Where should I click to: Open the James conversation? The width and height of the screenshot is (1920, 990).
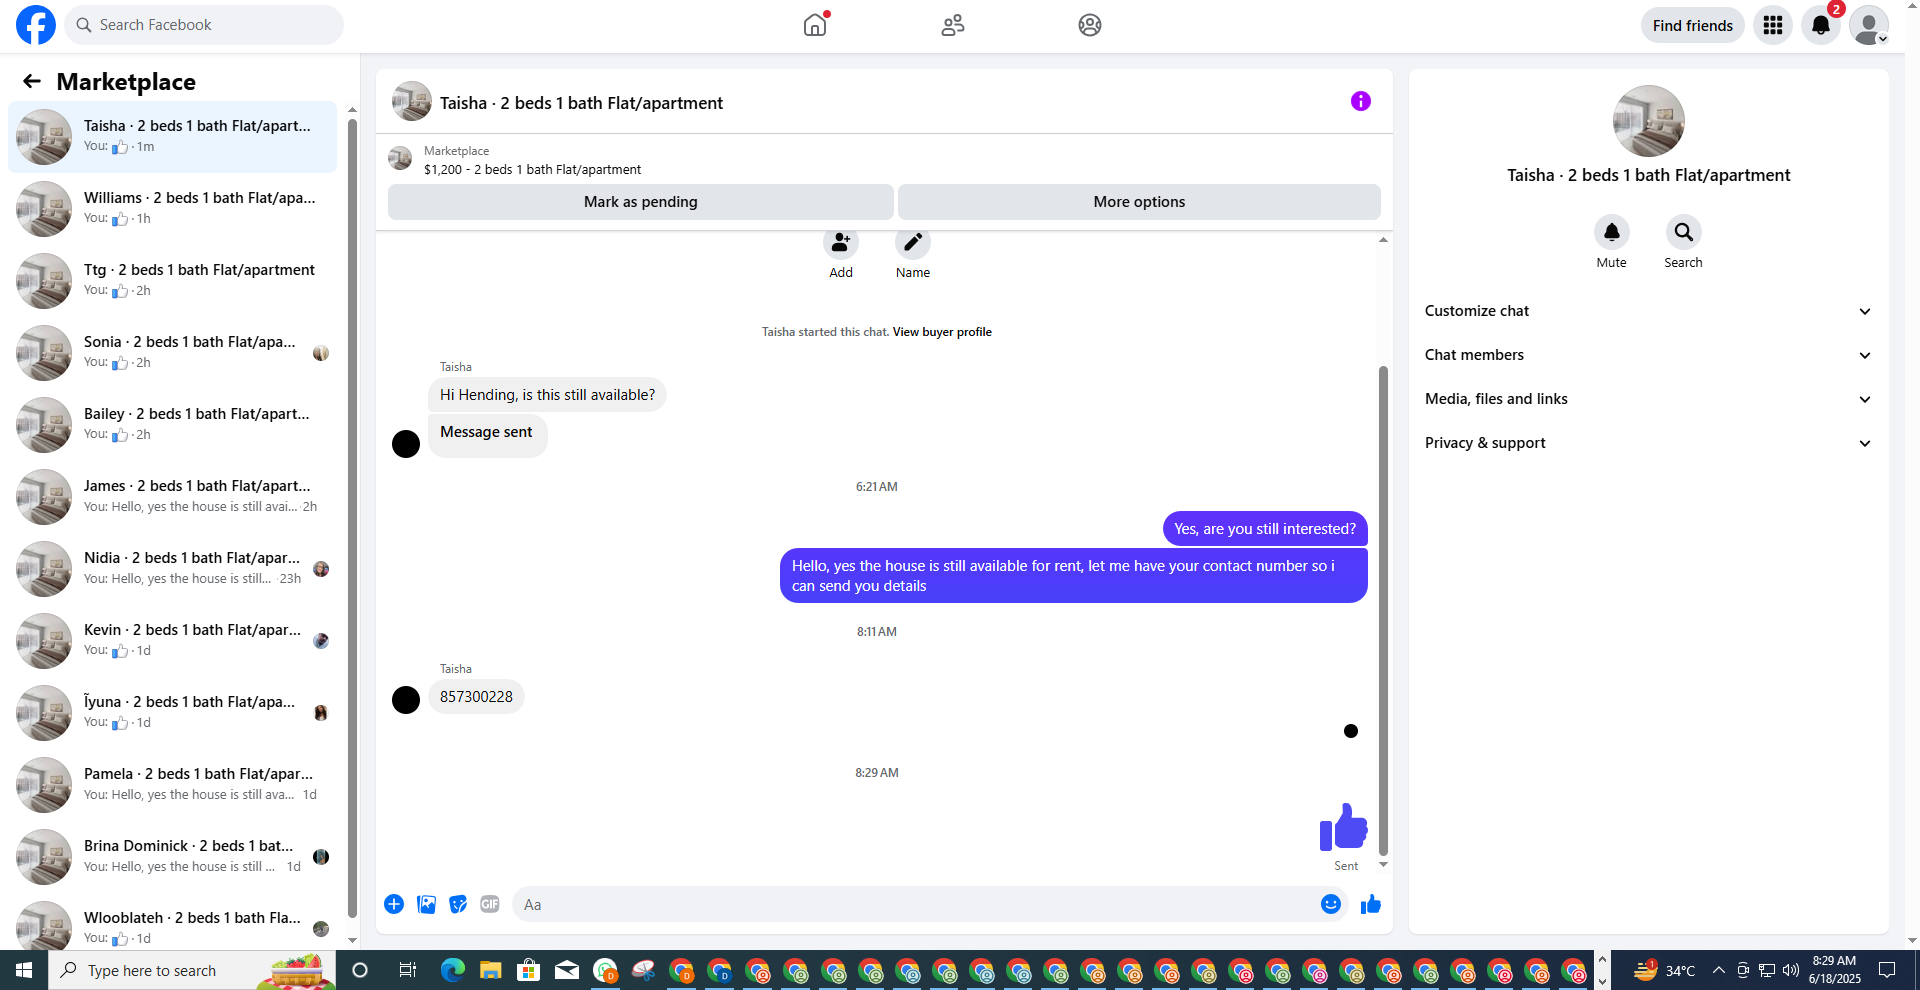(x=172, y=497)
